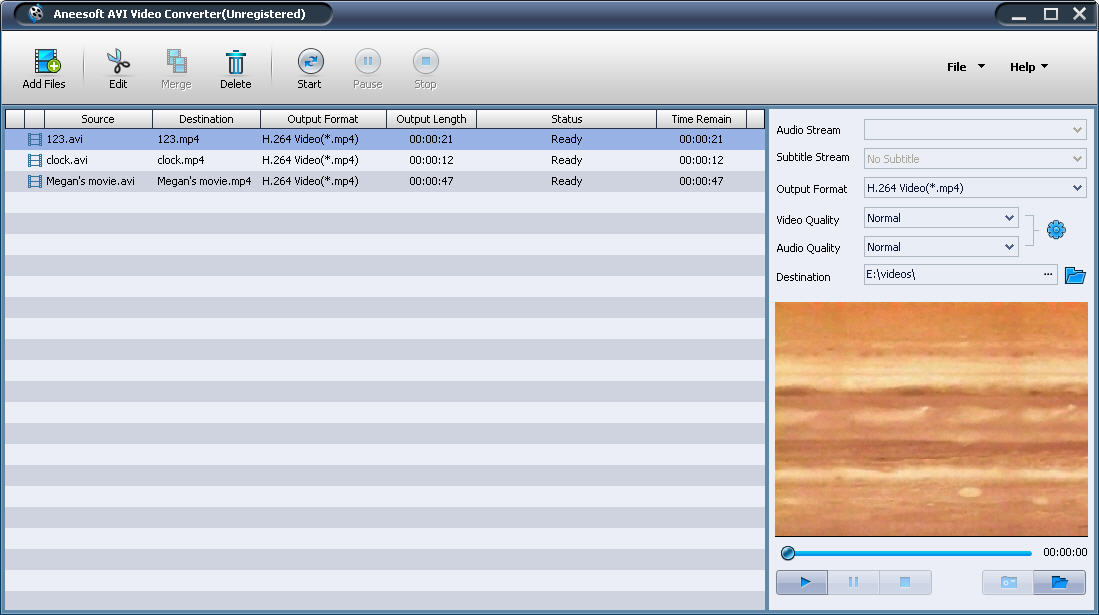1099x615 pixels.
Task: Select the Megan's movie.avi file row
Action: (x=385, y=182)
